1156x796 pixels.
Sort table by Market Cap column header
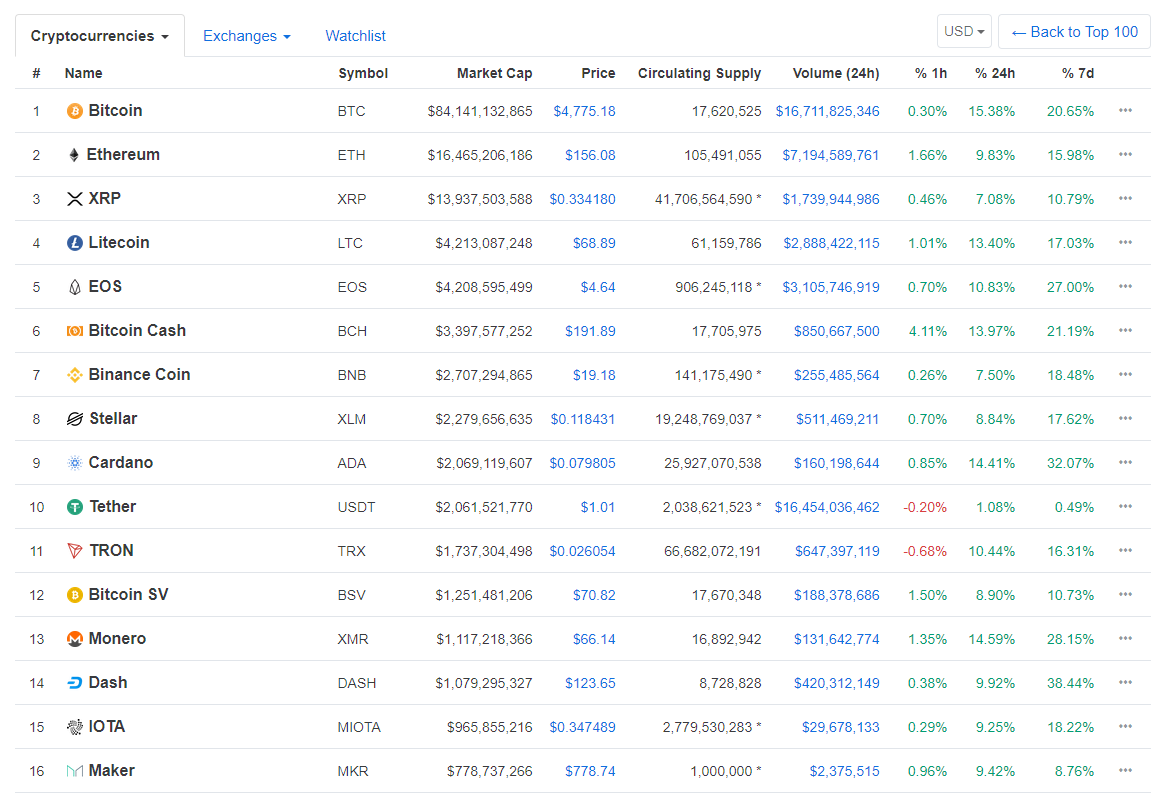tap(494, 73)
